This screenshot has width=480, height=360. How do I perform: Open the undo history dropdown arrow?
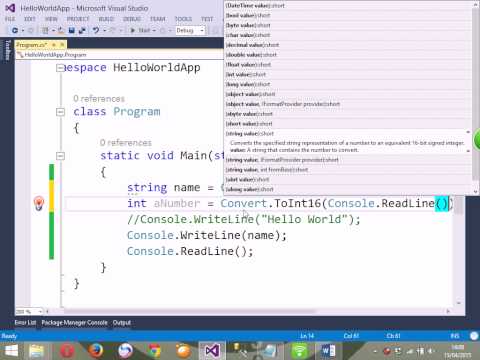click(x=104, y=31)
